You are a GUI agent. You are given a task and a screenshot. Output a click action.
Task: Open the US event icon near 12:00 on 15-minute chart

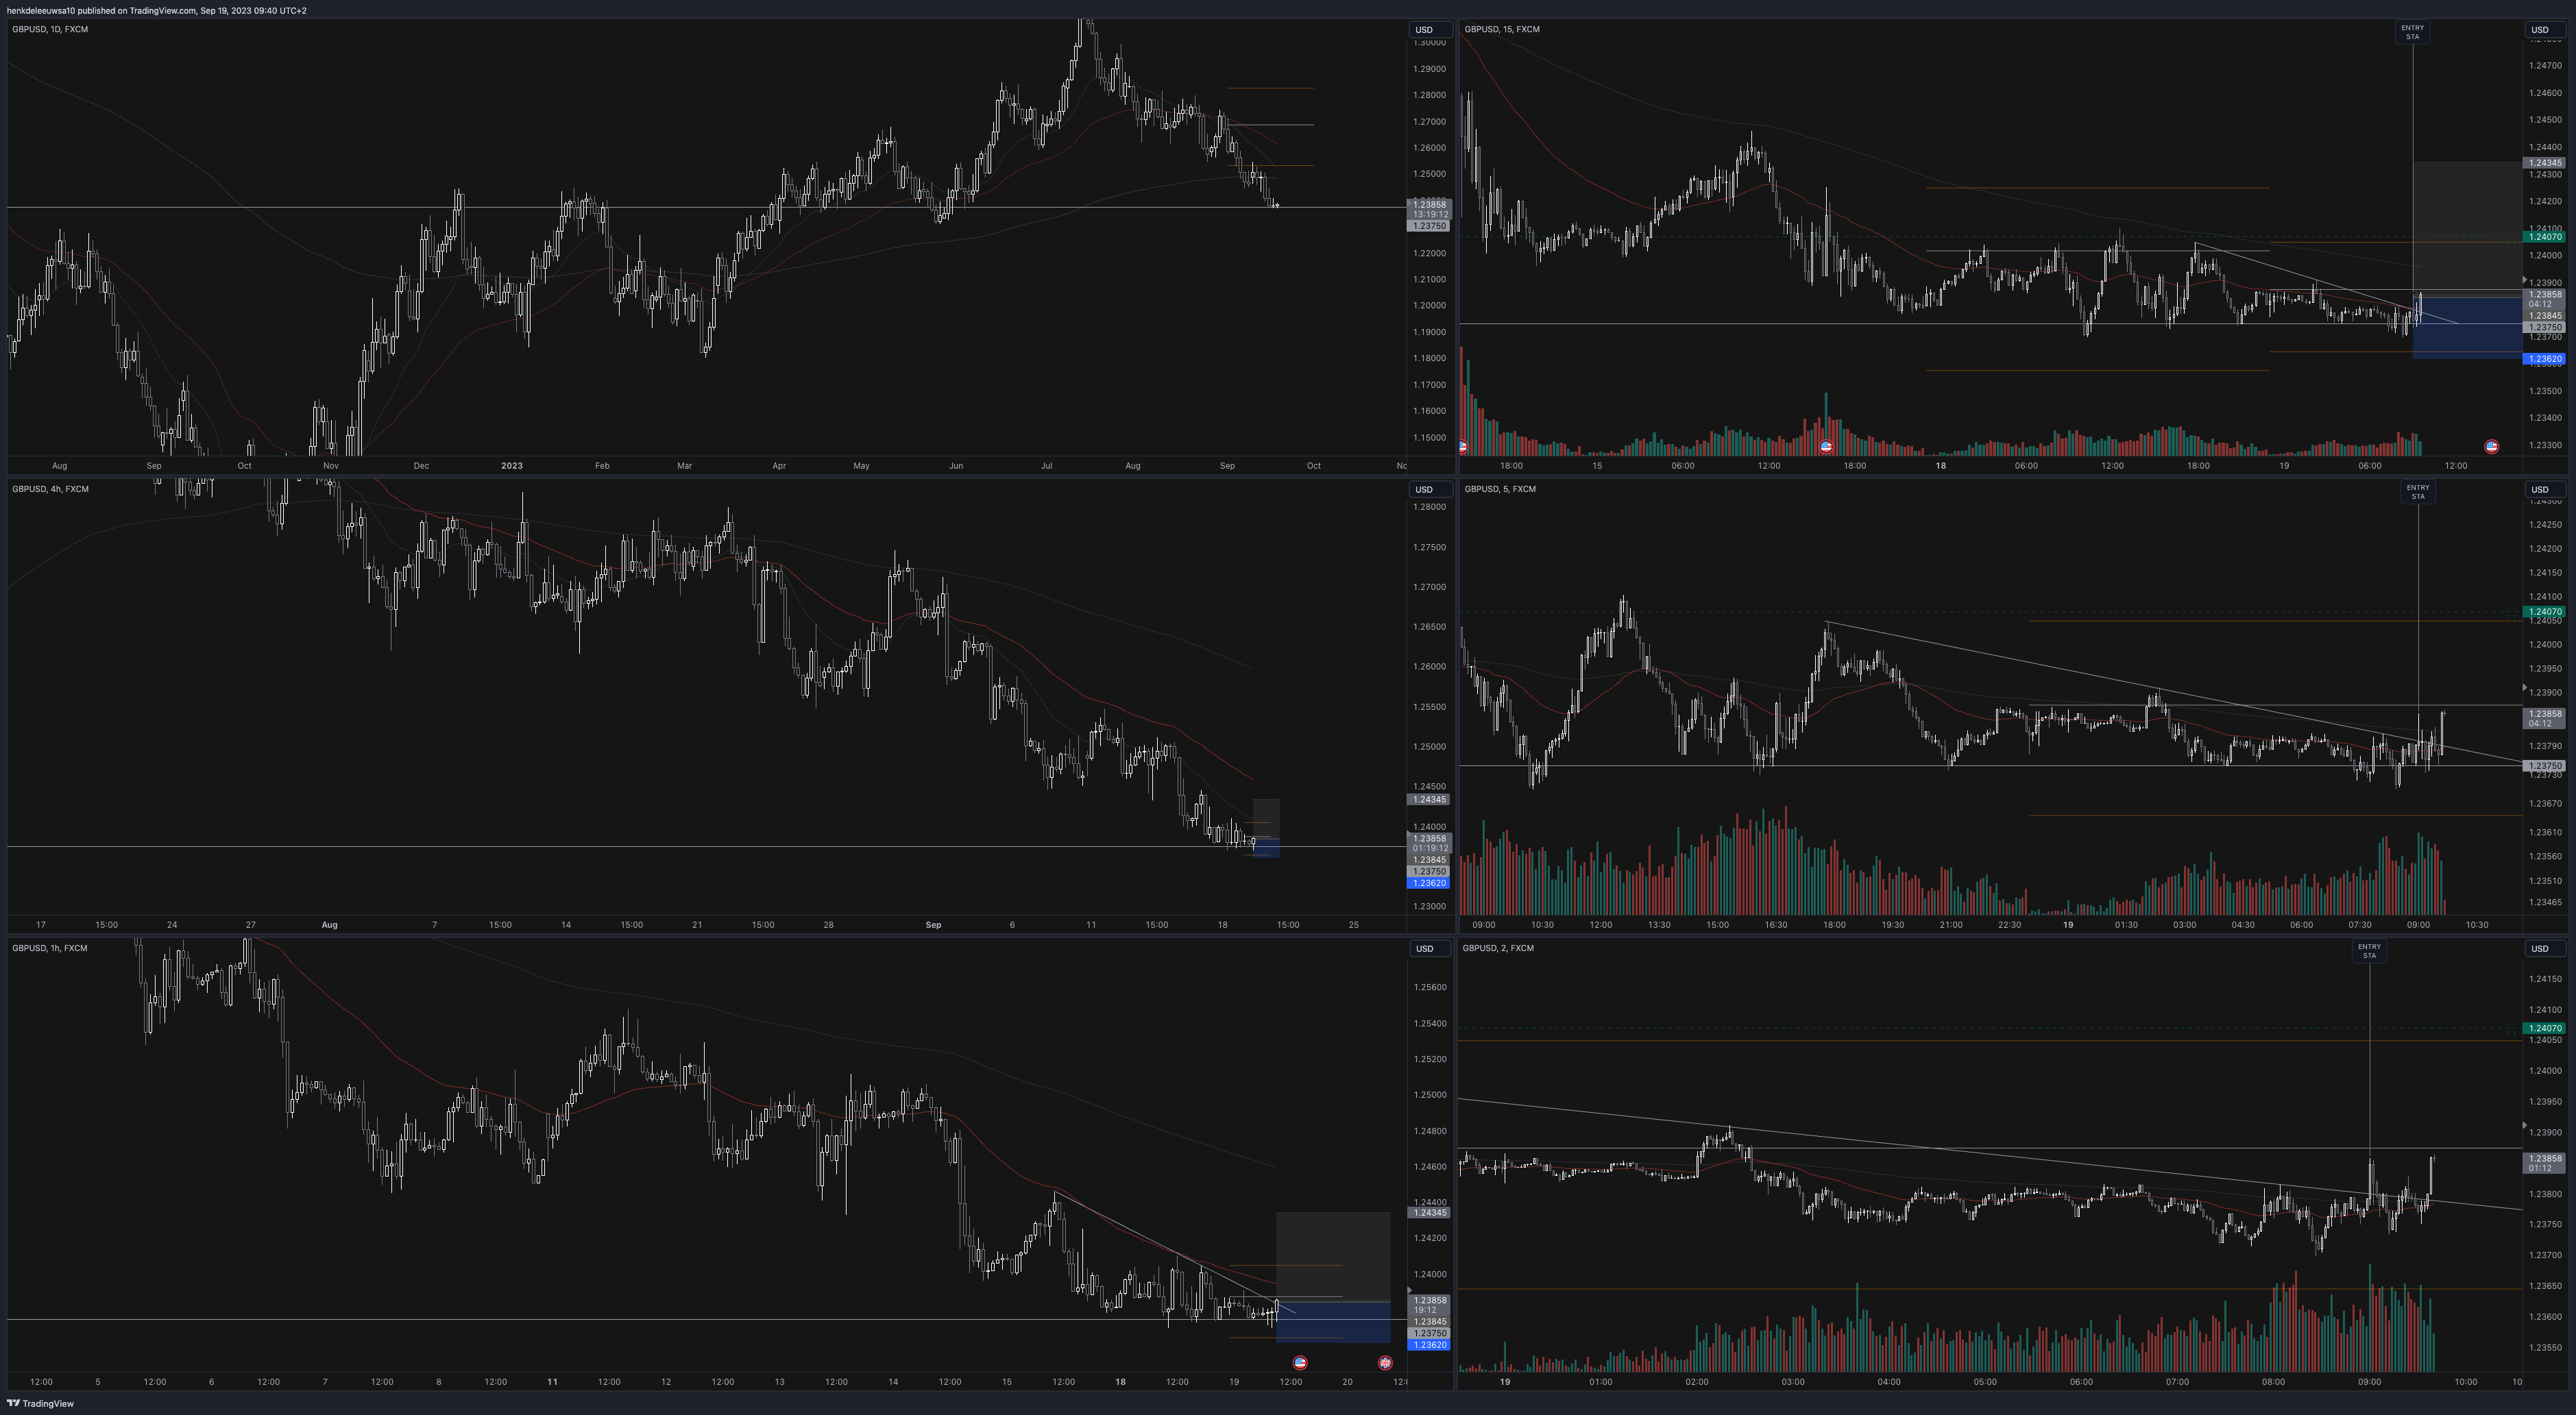click(1826, 446)
